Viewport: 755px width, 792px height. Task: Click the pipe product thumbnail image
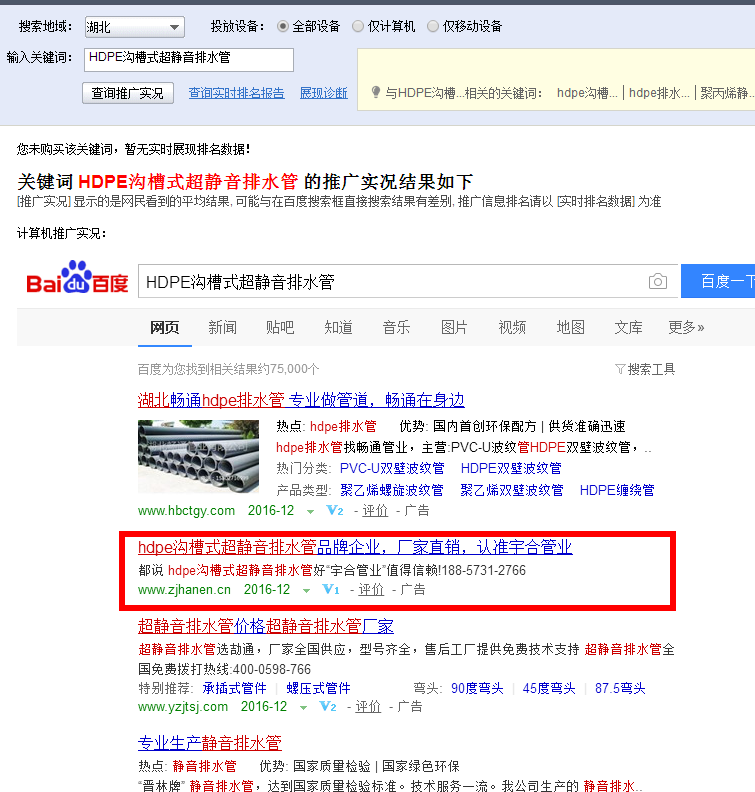[198, 457]
